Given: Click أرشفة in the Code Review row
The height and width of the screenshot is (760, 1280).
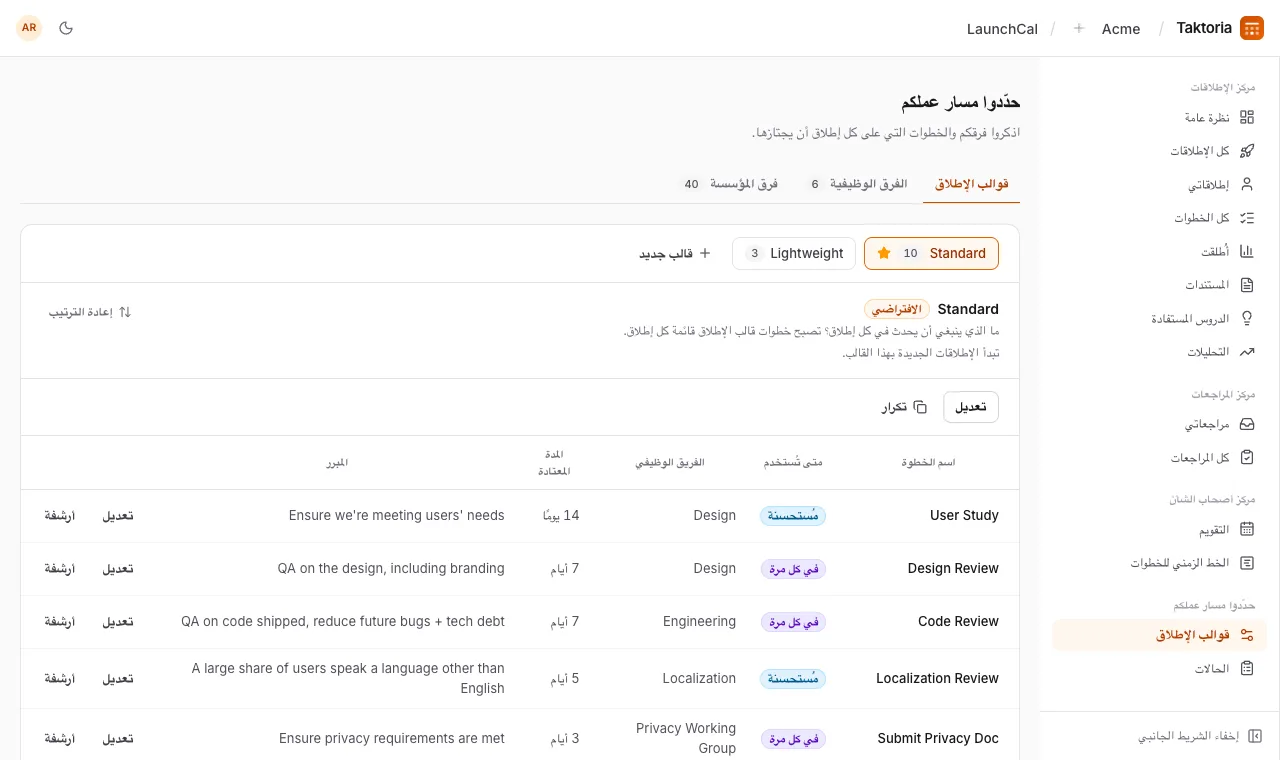Looking at the screenshot, I should click(60, 622).
